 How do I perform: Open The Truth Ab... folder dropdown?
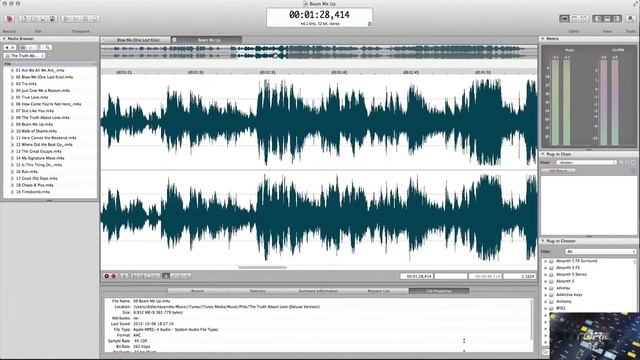[x=24, y=56]
